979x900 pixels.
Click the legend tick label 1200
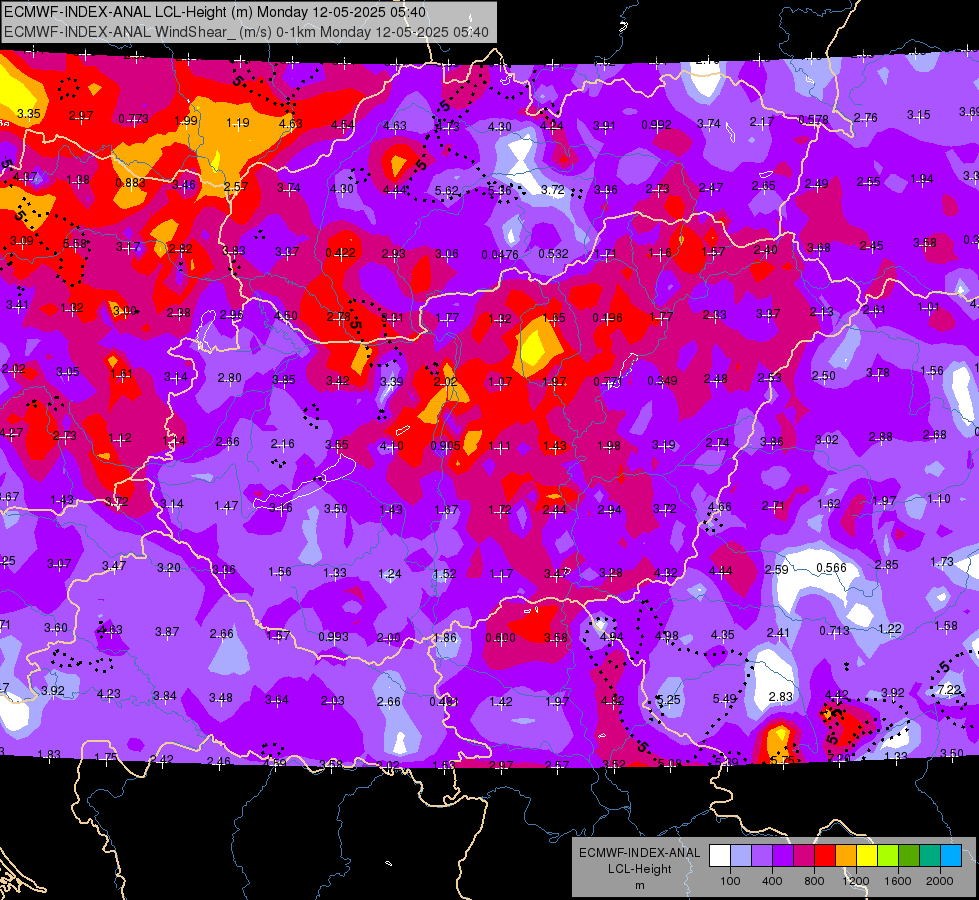(x=855, y=881)
